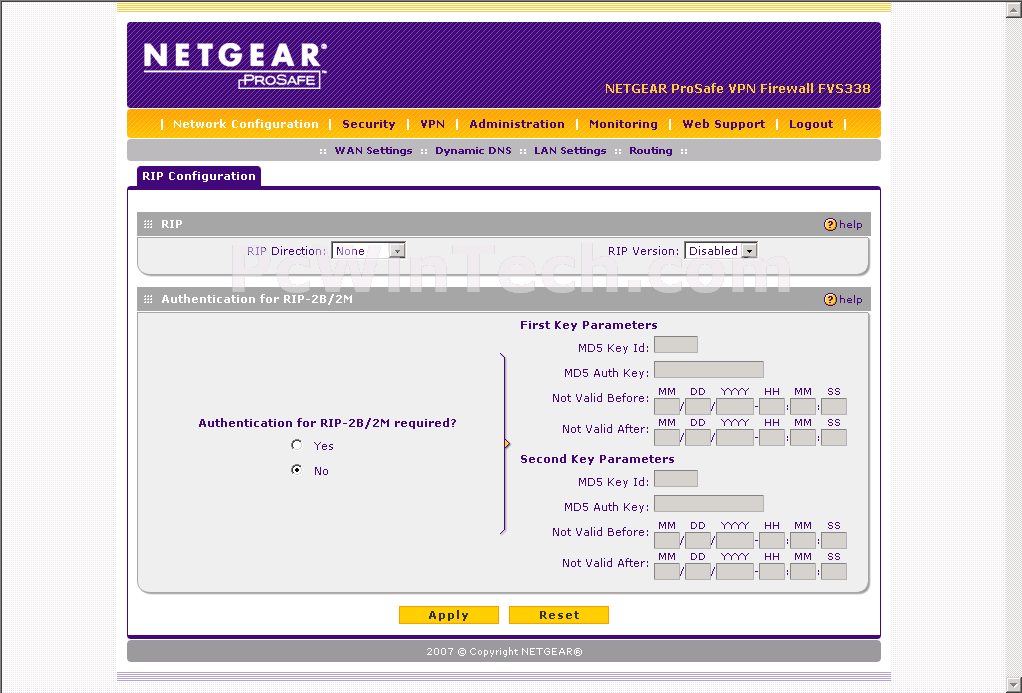Click the Reset button

[559, 615]
